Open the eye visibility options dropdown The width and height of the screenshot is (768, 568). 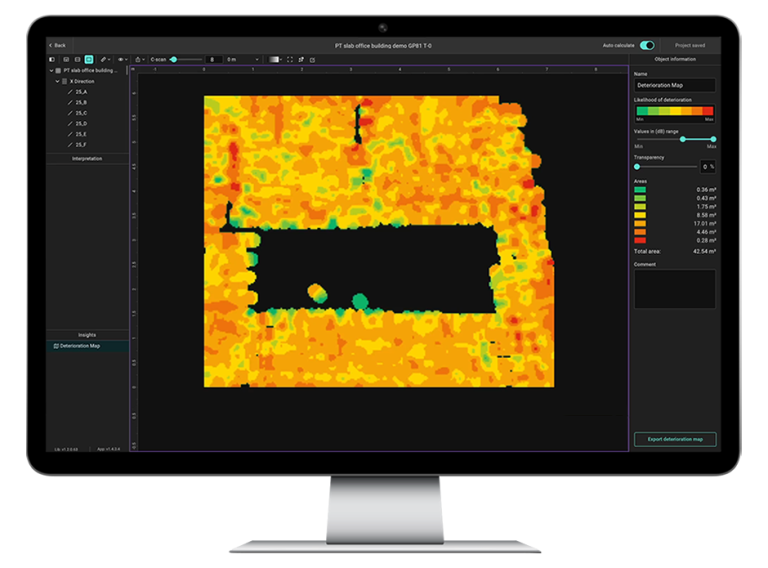(122, 59)
